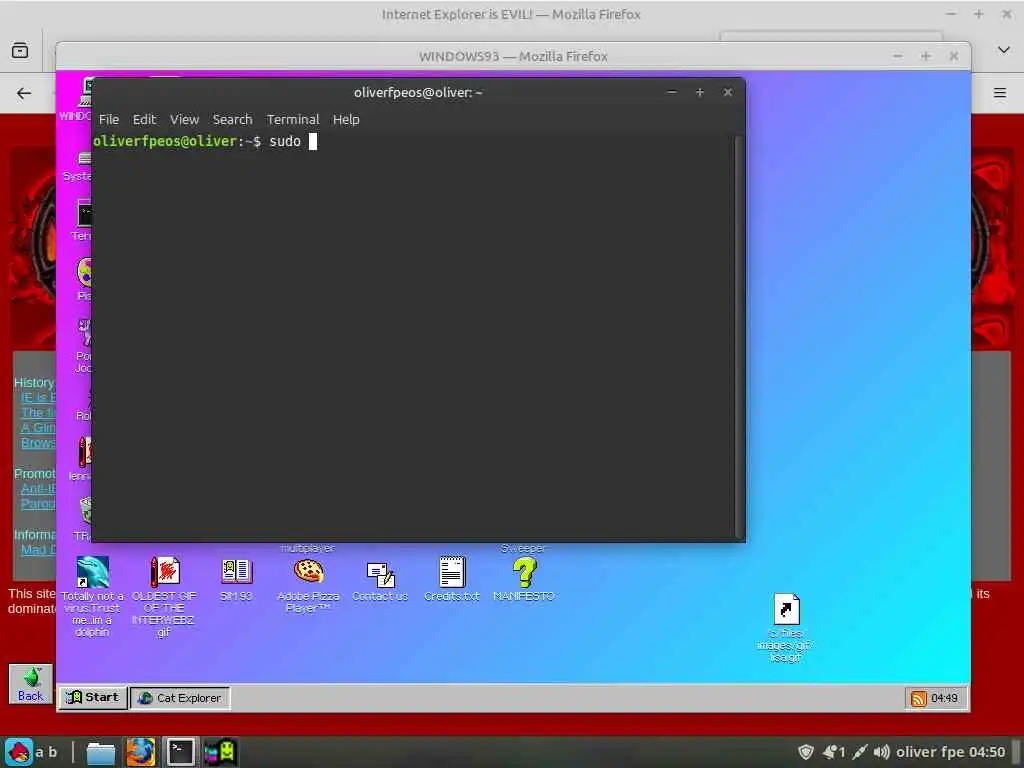Maximize the terminal window with plus button
This screenshot has width=1024, height=768.
(699, 93)
